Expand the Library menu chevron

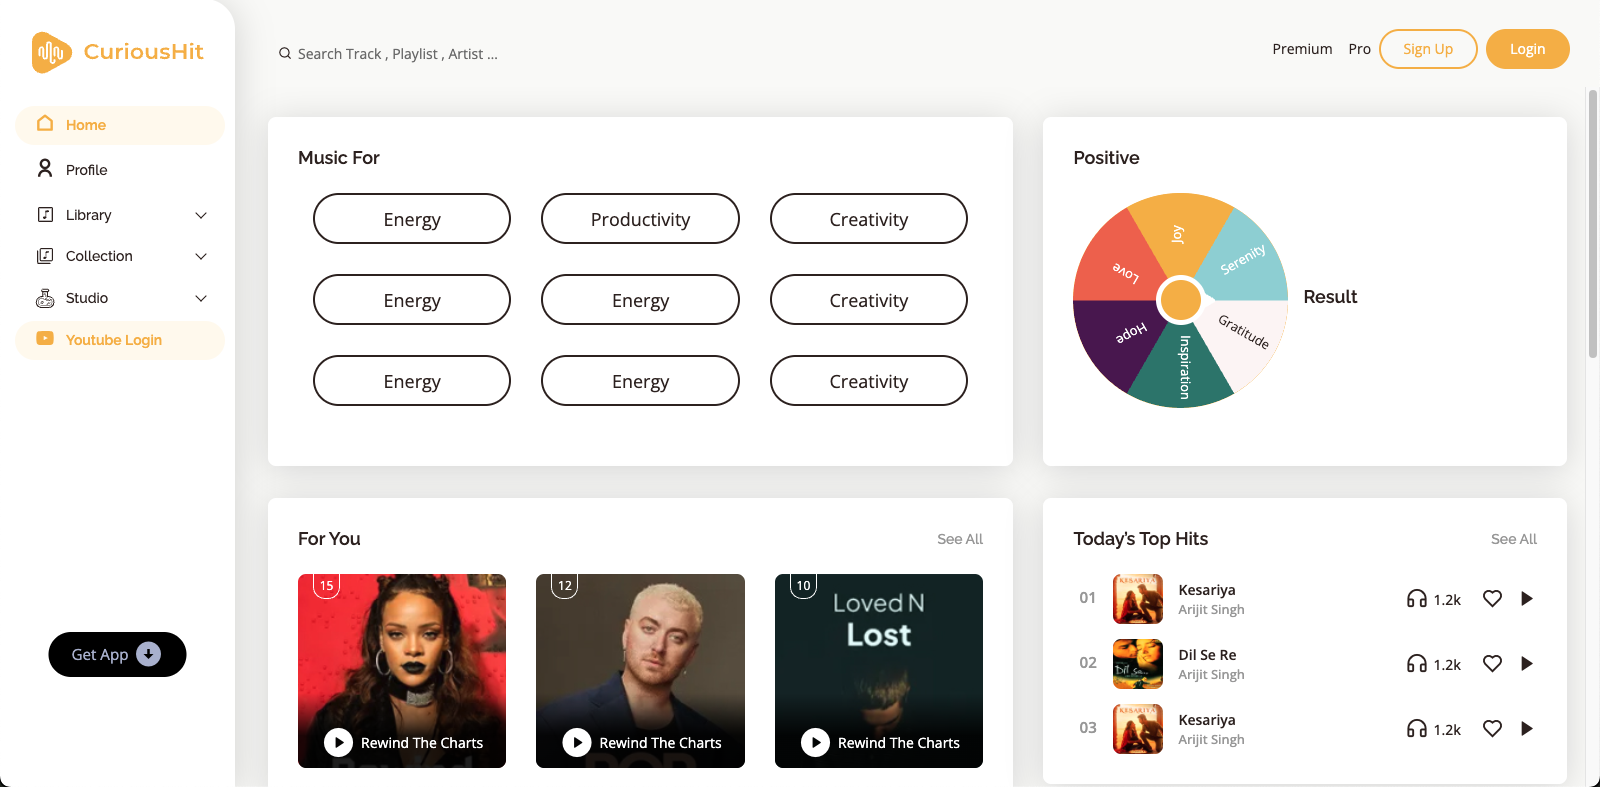tap(201, 215)
